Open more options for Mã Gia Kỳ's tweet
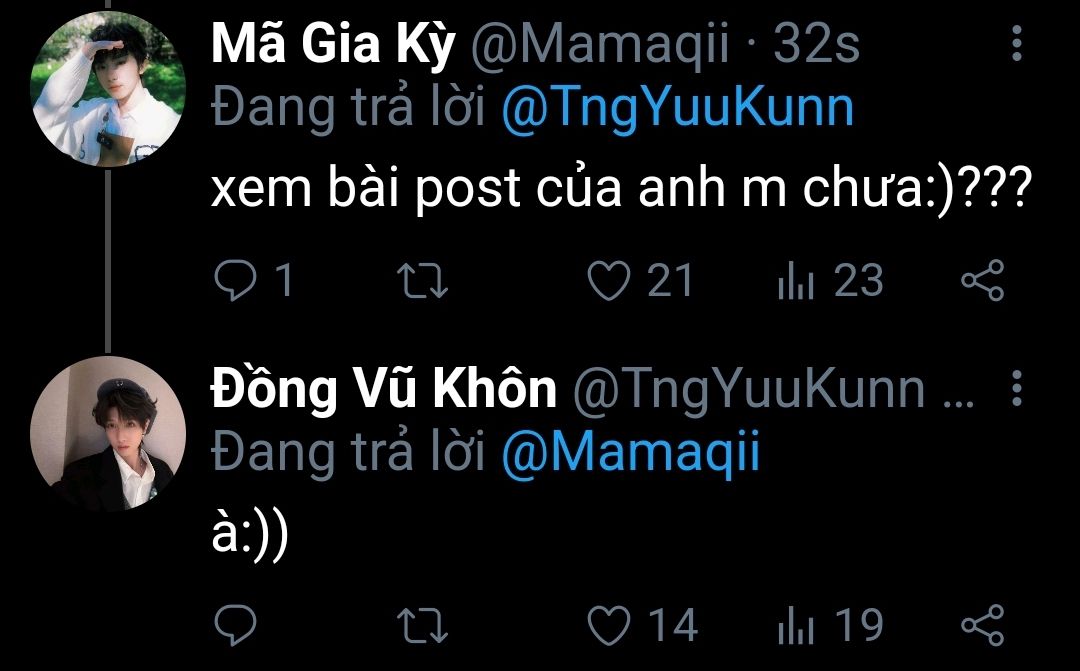 pos(1017,44)
